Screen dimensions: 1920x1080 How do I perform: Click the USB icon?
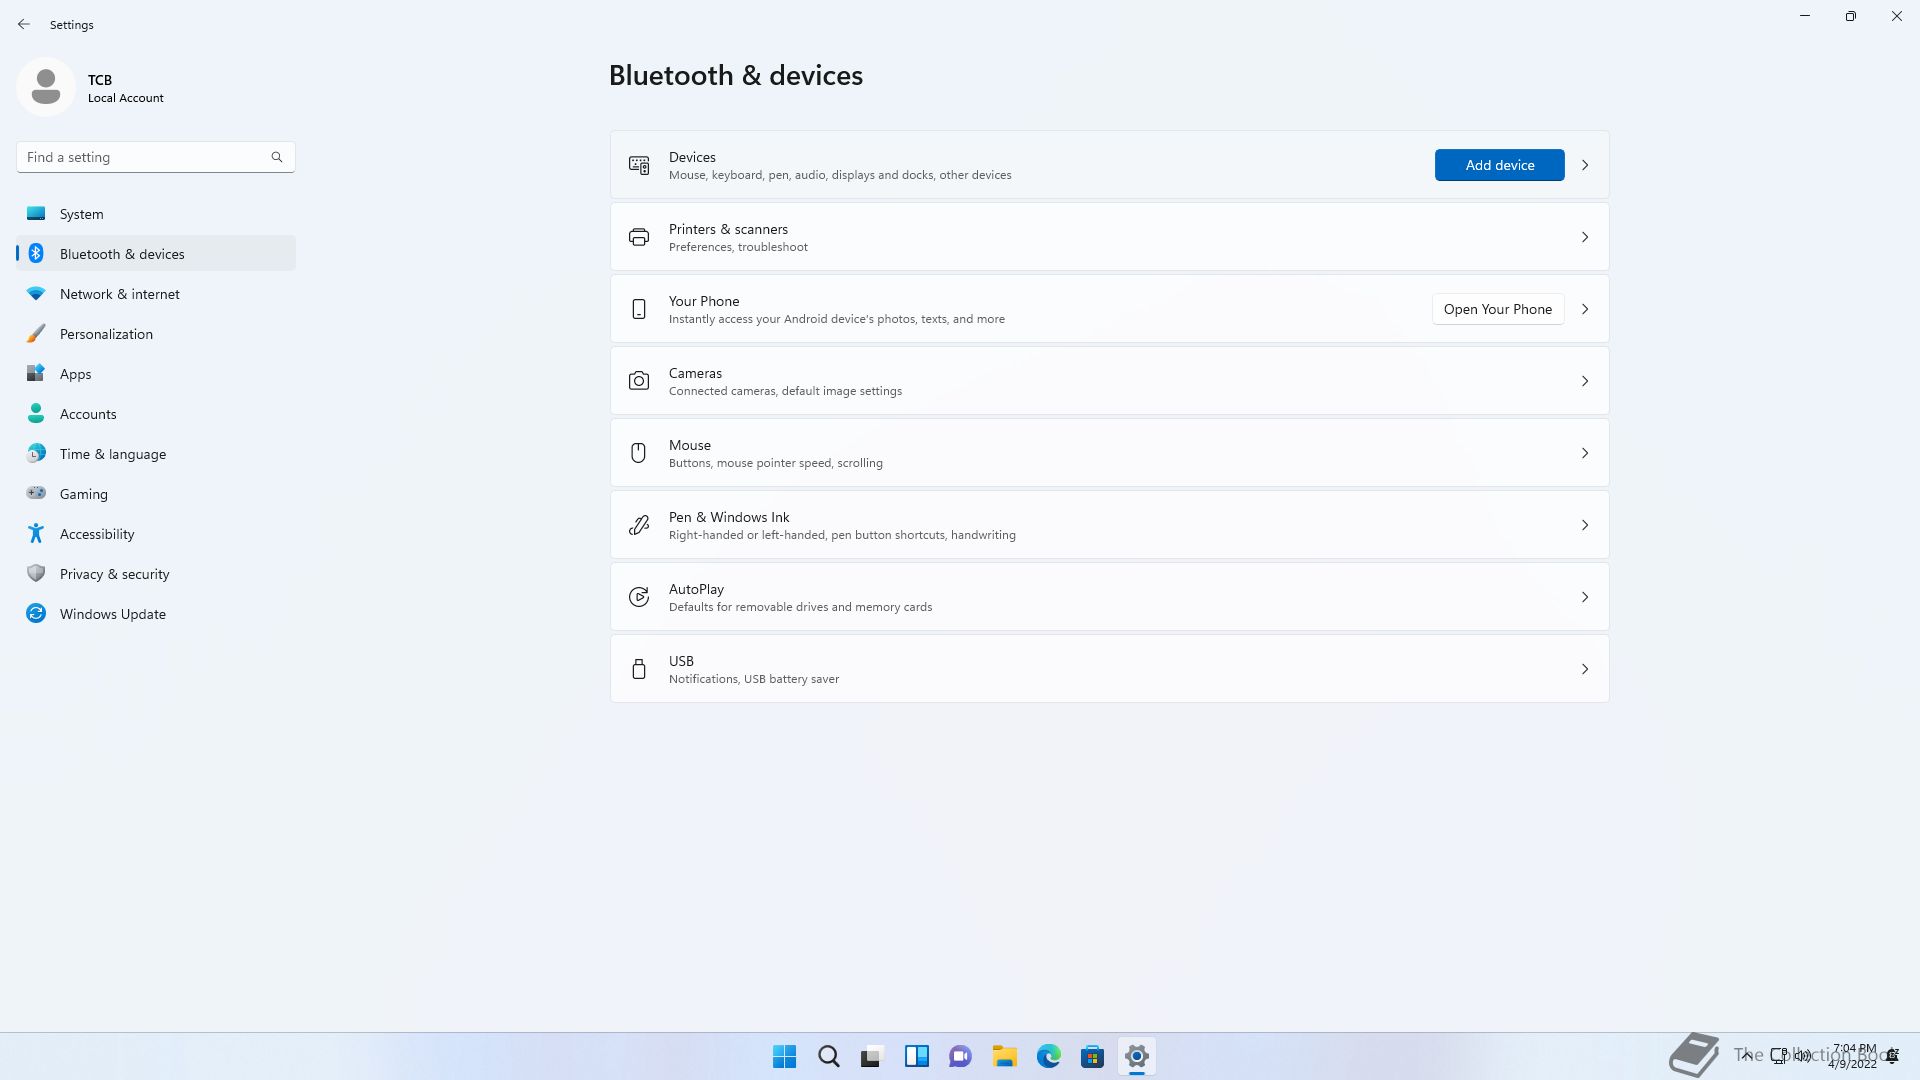(639, 669)
